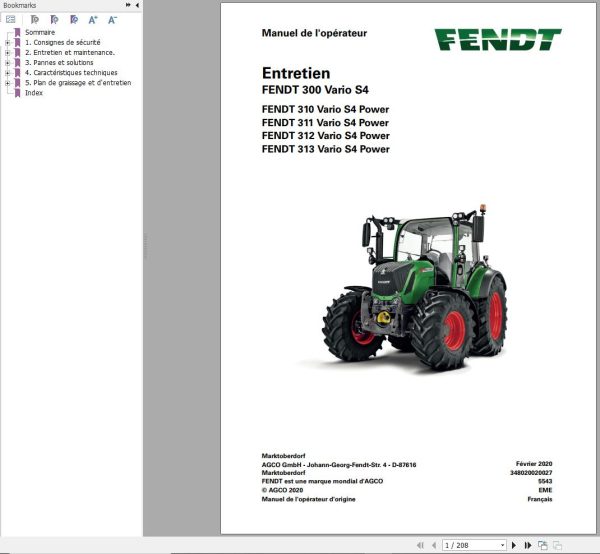Click the 'Février 2020' date text

(x=534, y=464)
